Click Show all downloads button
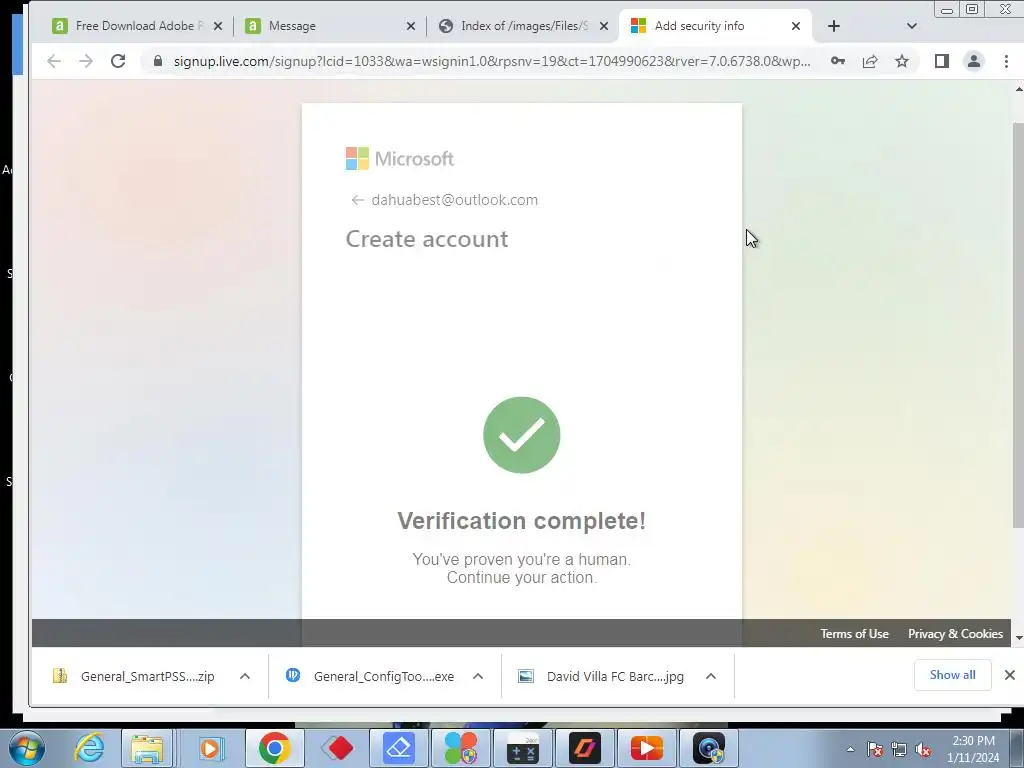The height and width of the screenshot is (768, 1024). click(953, 675)
